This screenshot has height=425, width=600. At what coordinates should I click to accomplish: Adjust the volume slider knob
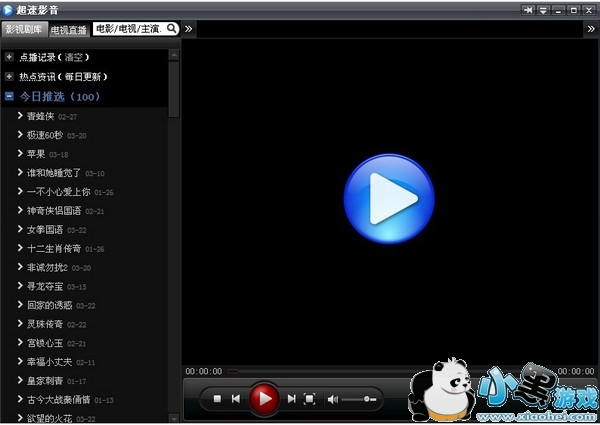click(x=367, y=399)
